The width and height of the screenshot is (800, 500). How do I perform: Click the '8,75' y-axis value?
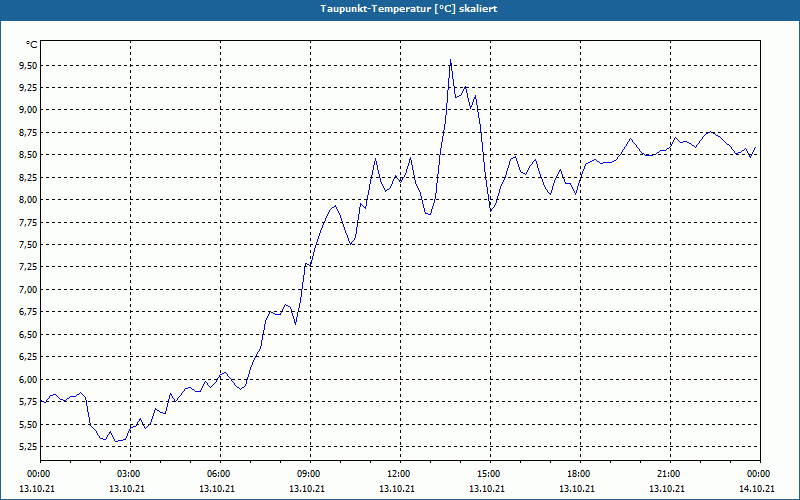(x=29, y=132)
